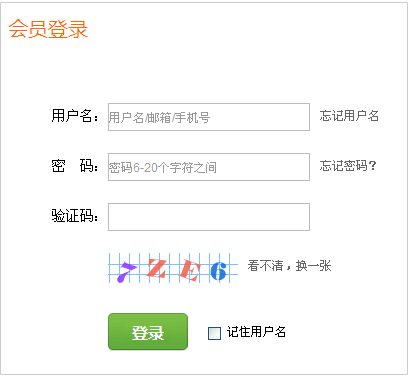The width and height of the screenshot is (408, 377).
Task: Click the orange 会员登录 heading
Action: tap(48, 29)
